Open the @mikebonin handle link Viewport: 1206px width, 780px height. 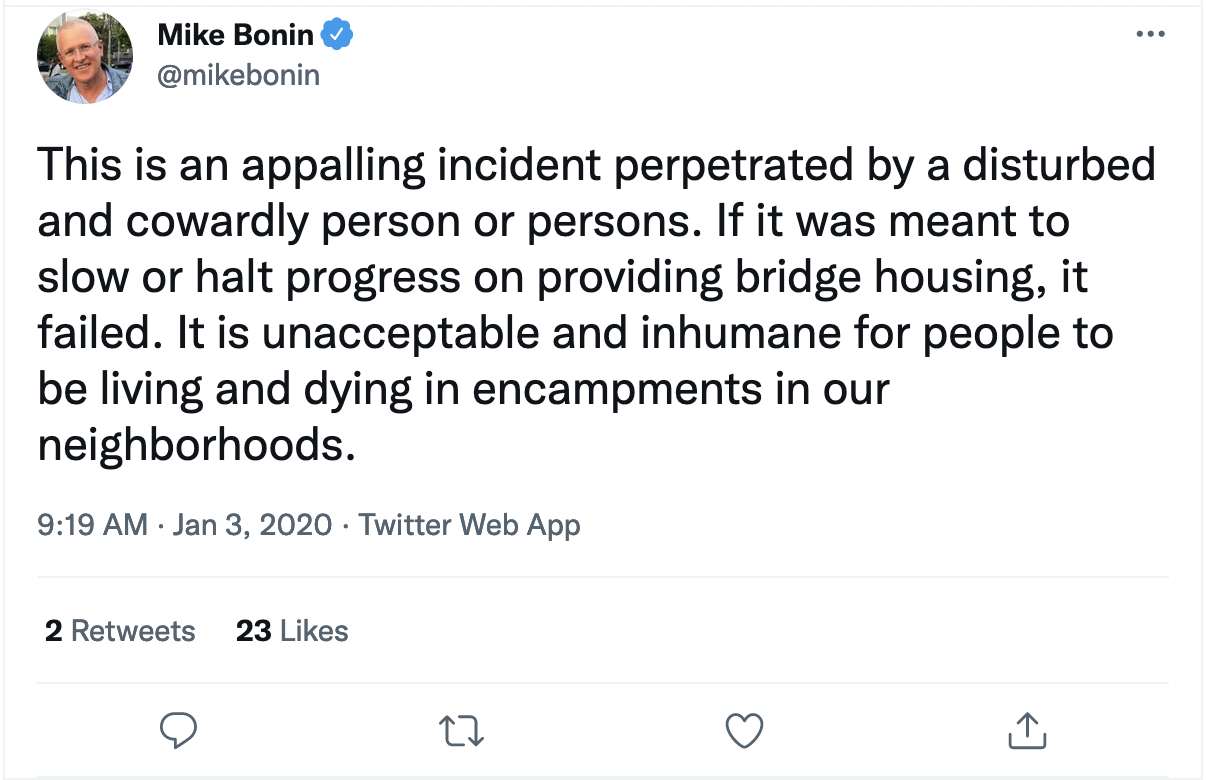[x=239, y=75]
